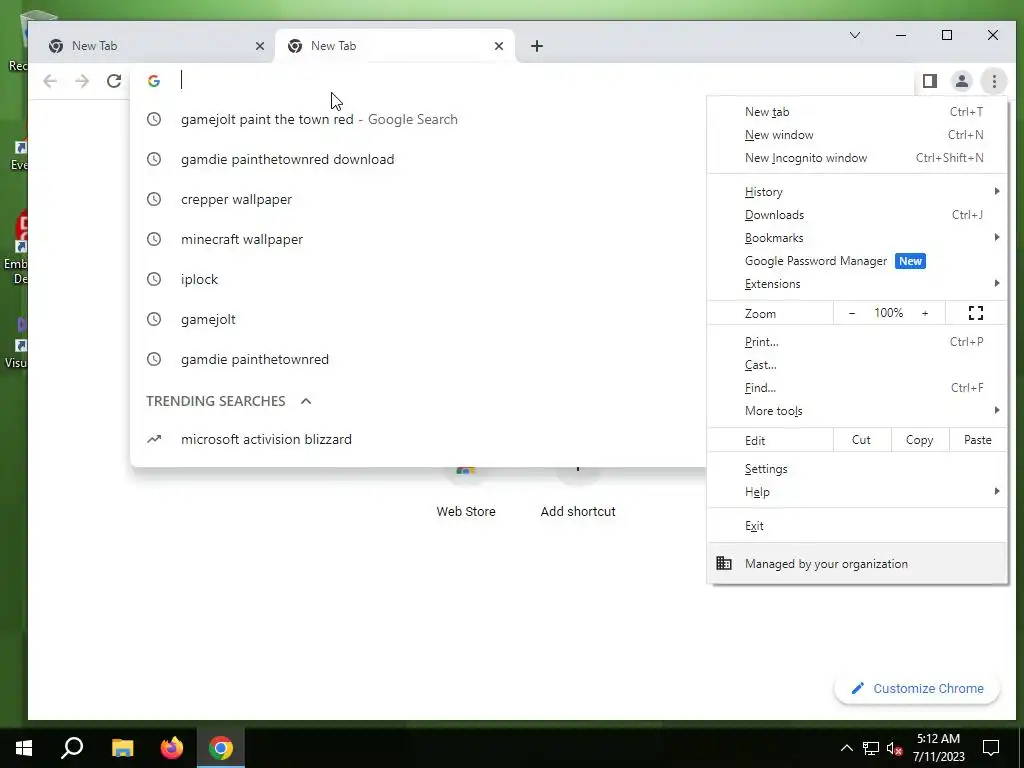The width and height of the screenshot is (1024, 768).
Task: Open Downloads from menu
Action: [857, 215]
